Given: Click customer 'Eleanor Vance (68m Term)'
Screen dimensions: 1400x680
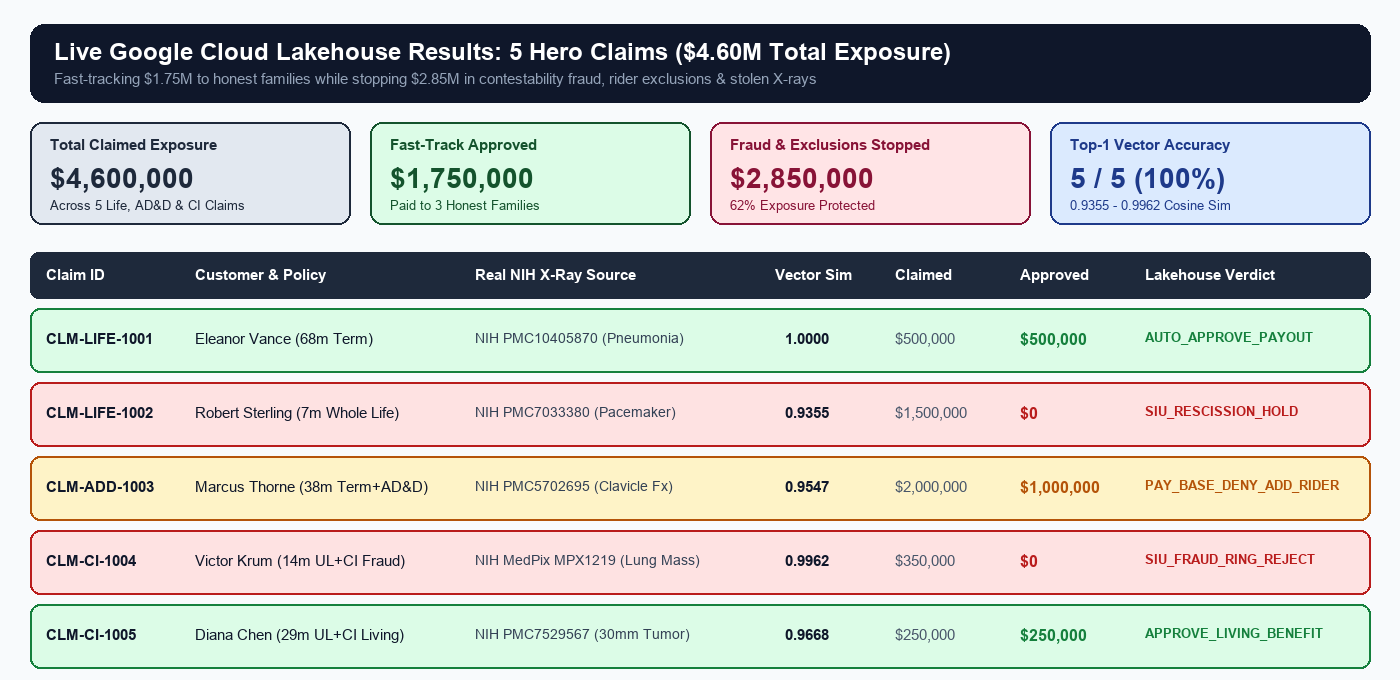Looking at the screenshot, I should [284, 339].
